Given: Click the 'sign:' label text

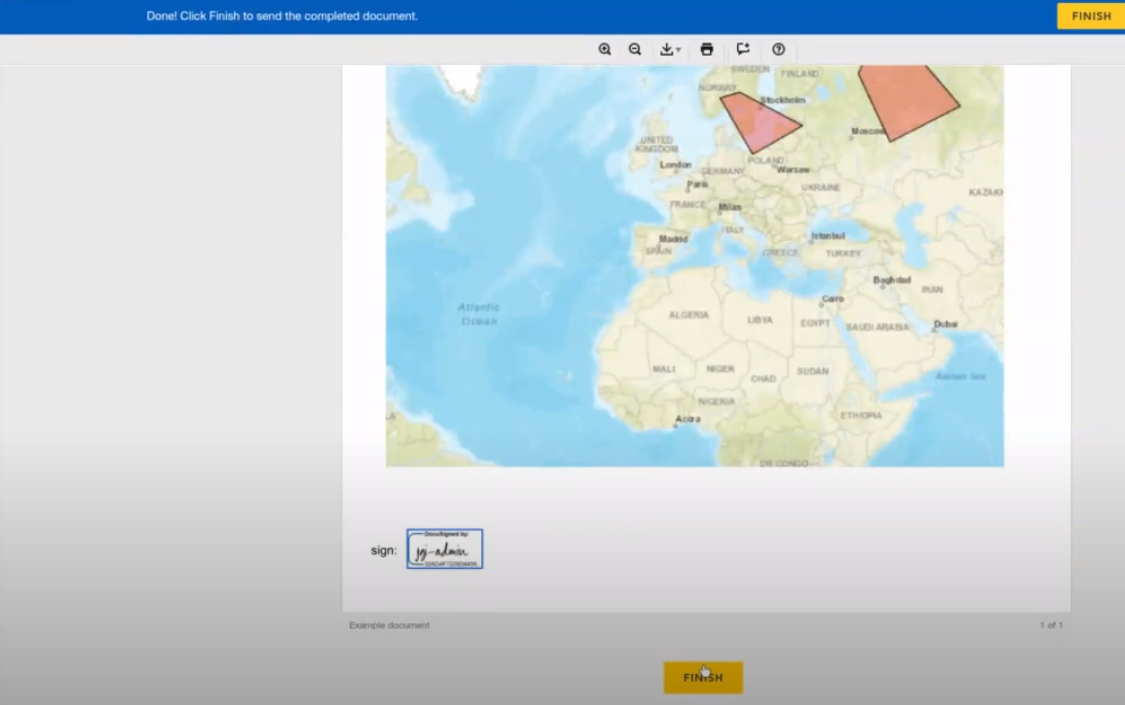Looking at the screenshot, I should tap(384, 550).
